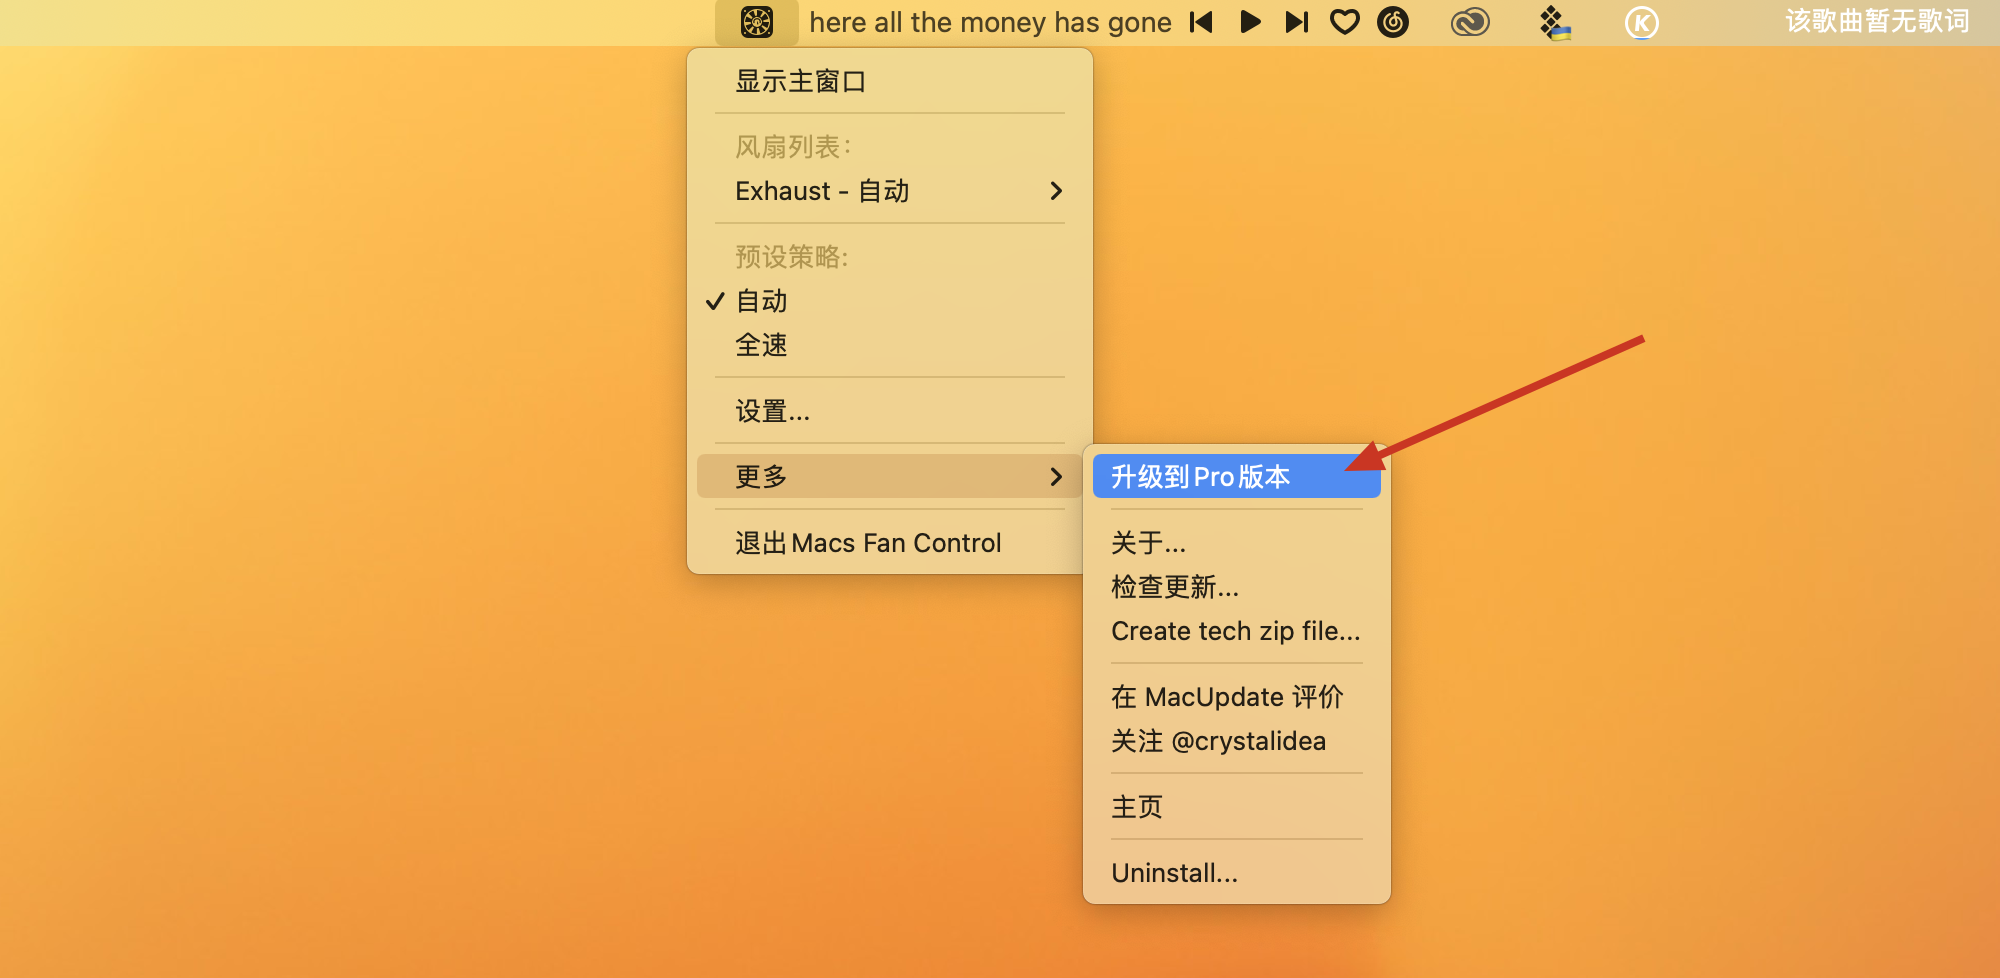This screenshot has height=978, width=2000.
Task: Open 显示主窗口 to show main window
Action: click(800, 81)
